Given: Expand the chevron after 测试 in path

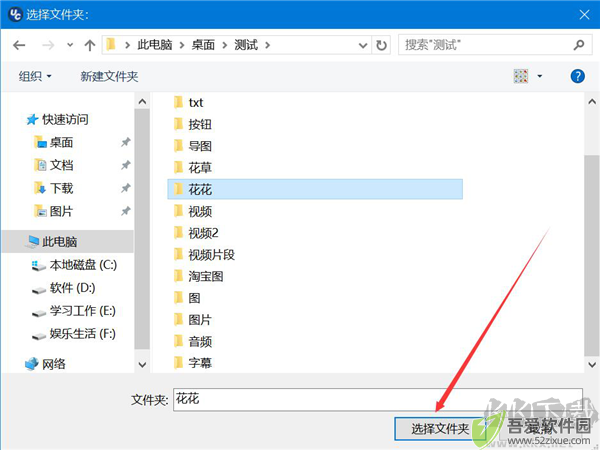Looking at the screenshot, I should point(267,46).
